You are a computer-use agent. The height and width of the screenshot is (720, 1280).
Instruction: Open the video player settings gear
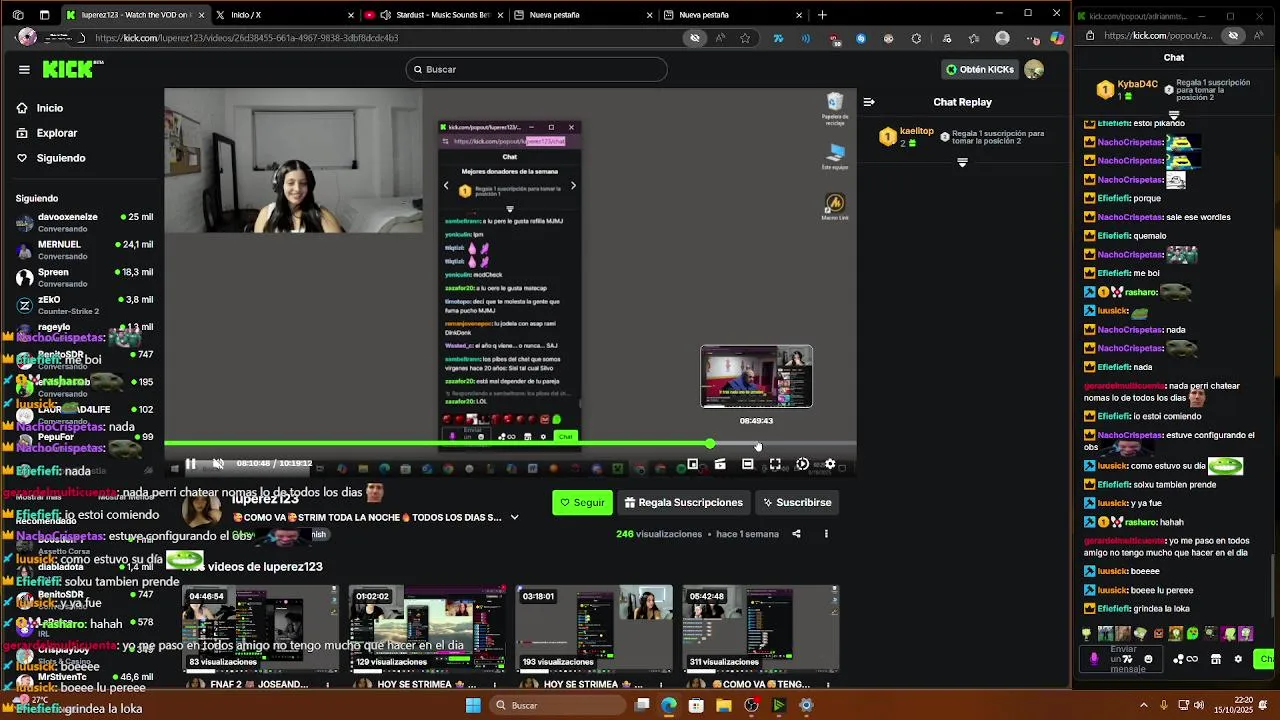tap(830, 464)
